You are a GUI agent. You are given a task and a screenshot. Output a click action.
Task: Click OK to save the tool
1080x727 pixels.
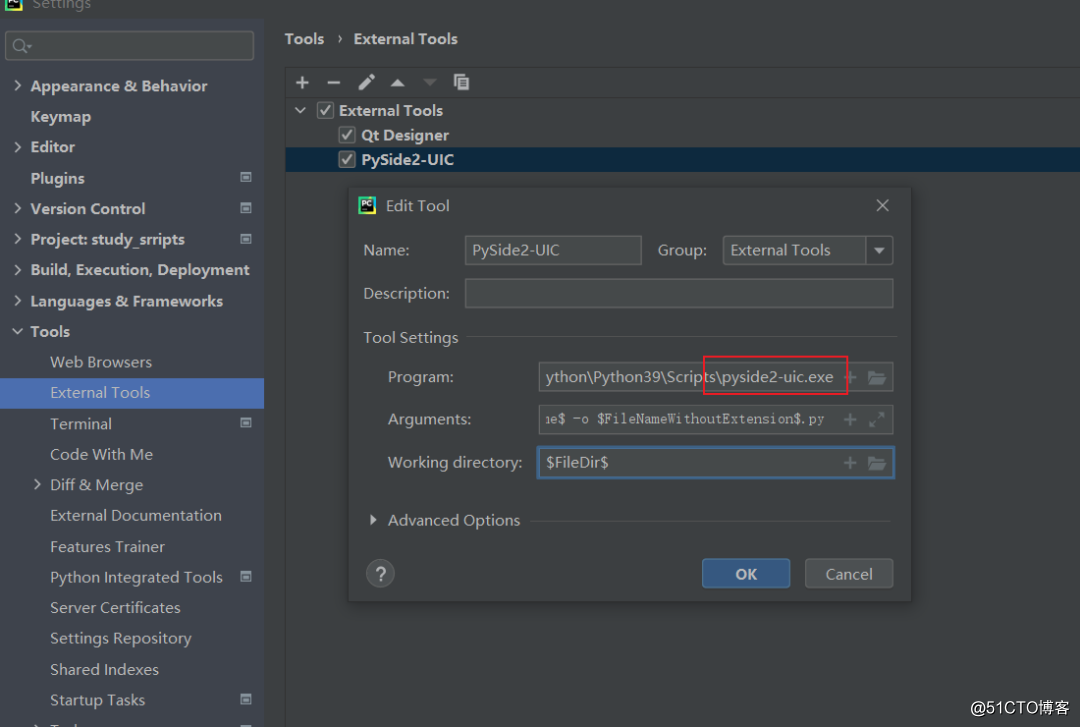point(746,573)
